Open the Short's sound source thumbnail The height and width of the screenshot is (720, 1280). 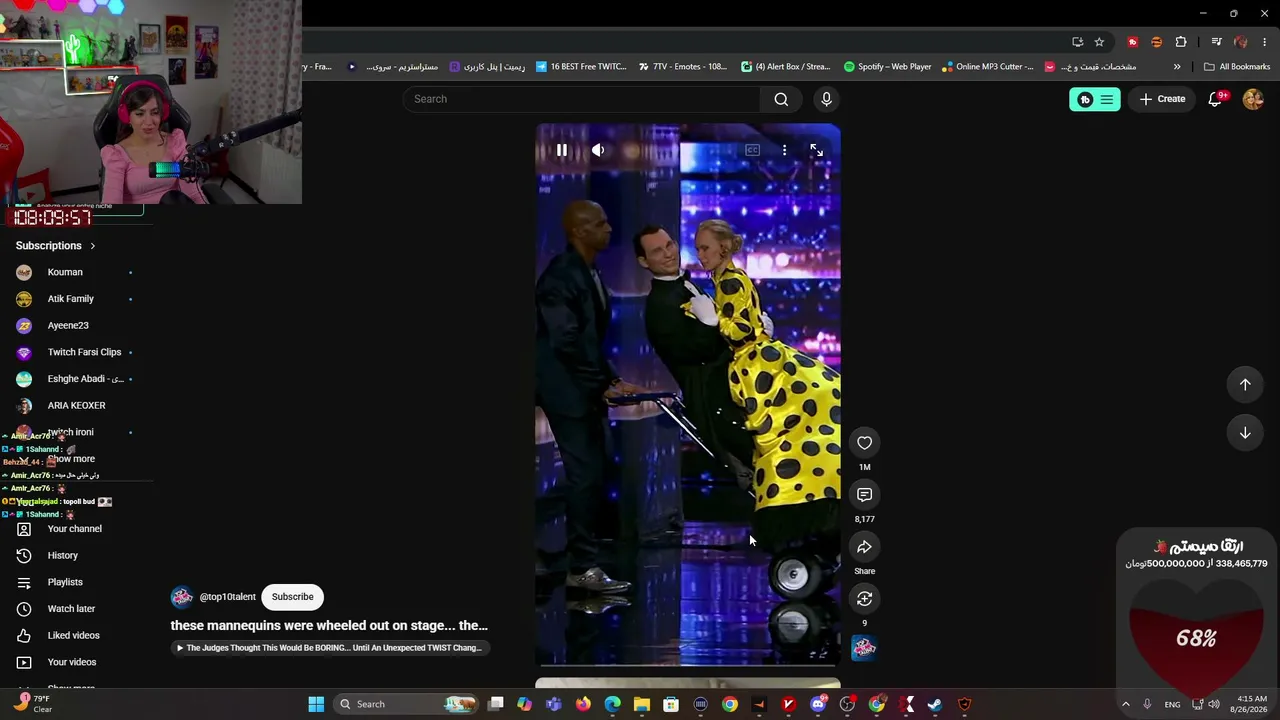(865, 648)
